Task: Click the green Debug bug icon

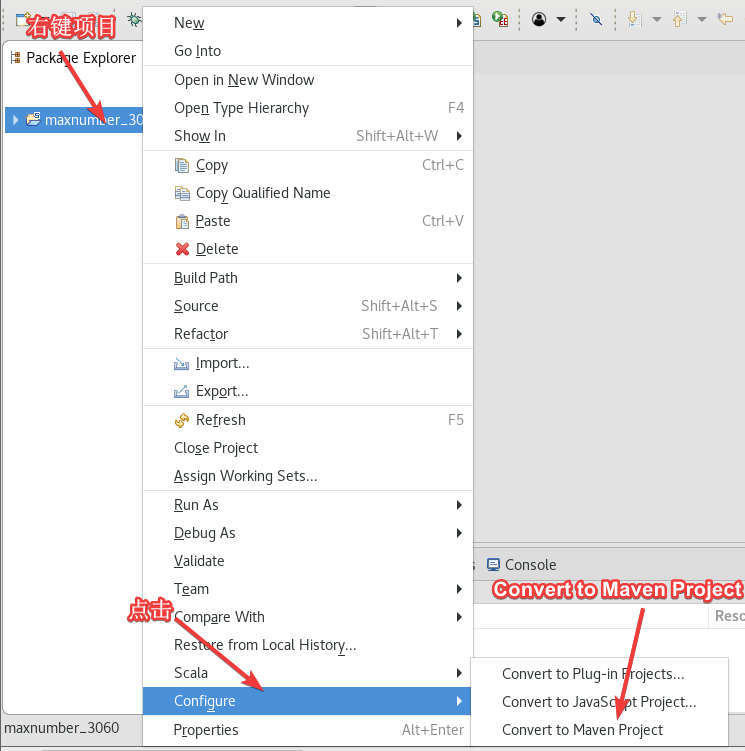Action: pos(134,19)
